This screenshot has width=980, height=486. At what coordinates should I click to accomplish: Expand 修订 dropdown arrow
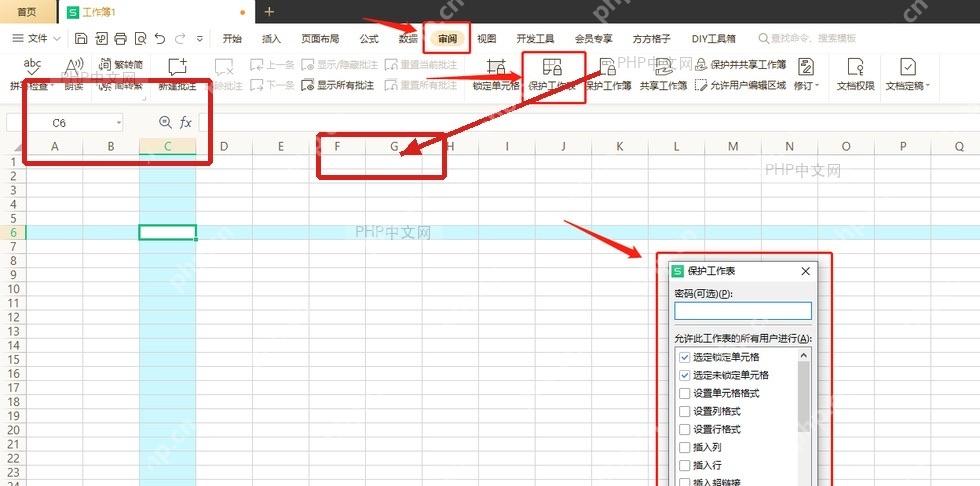pyautogui.click(x=818, y=86)
